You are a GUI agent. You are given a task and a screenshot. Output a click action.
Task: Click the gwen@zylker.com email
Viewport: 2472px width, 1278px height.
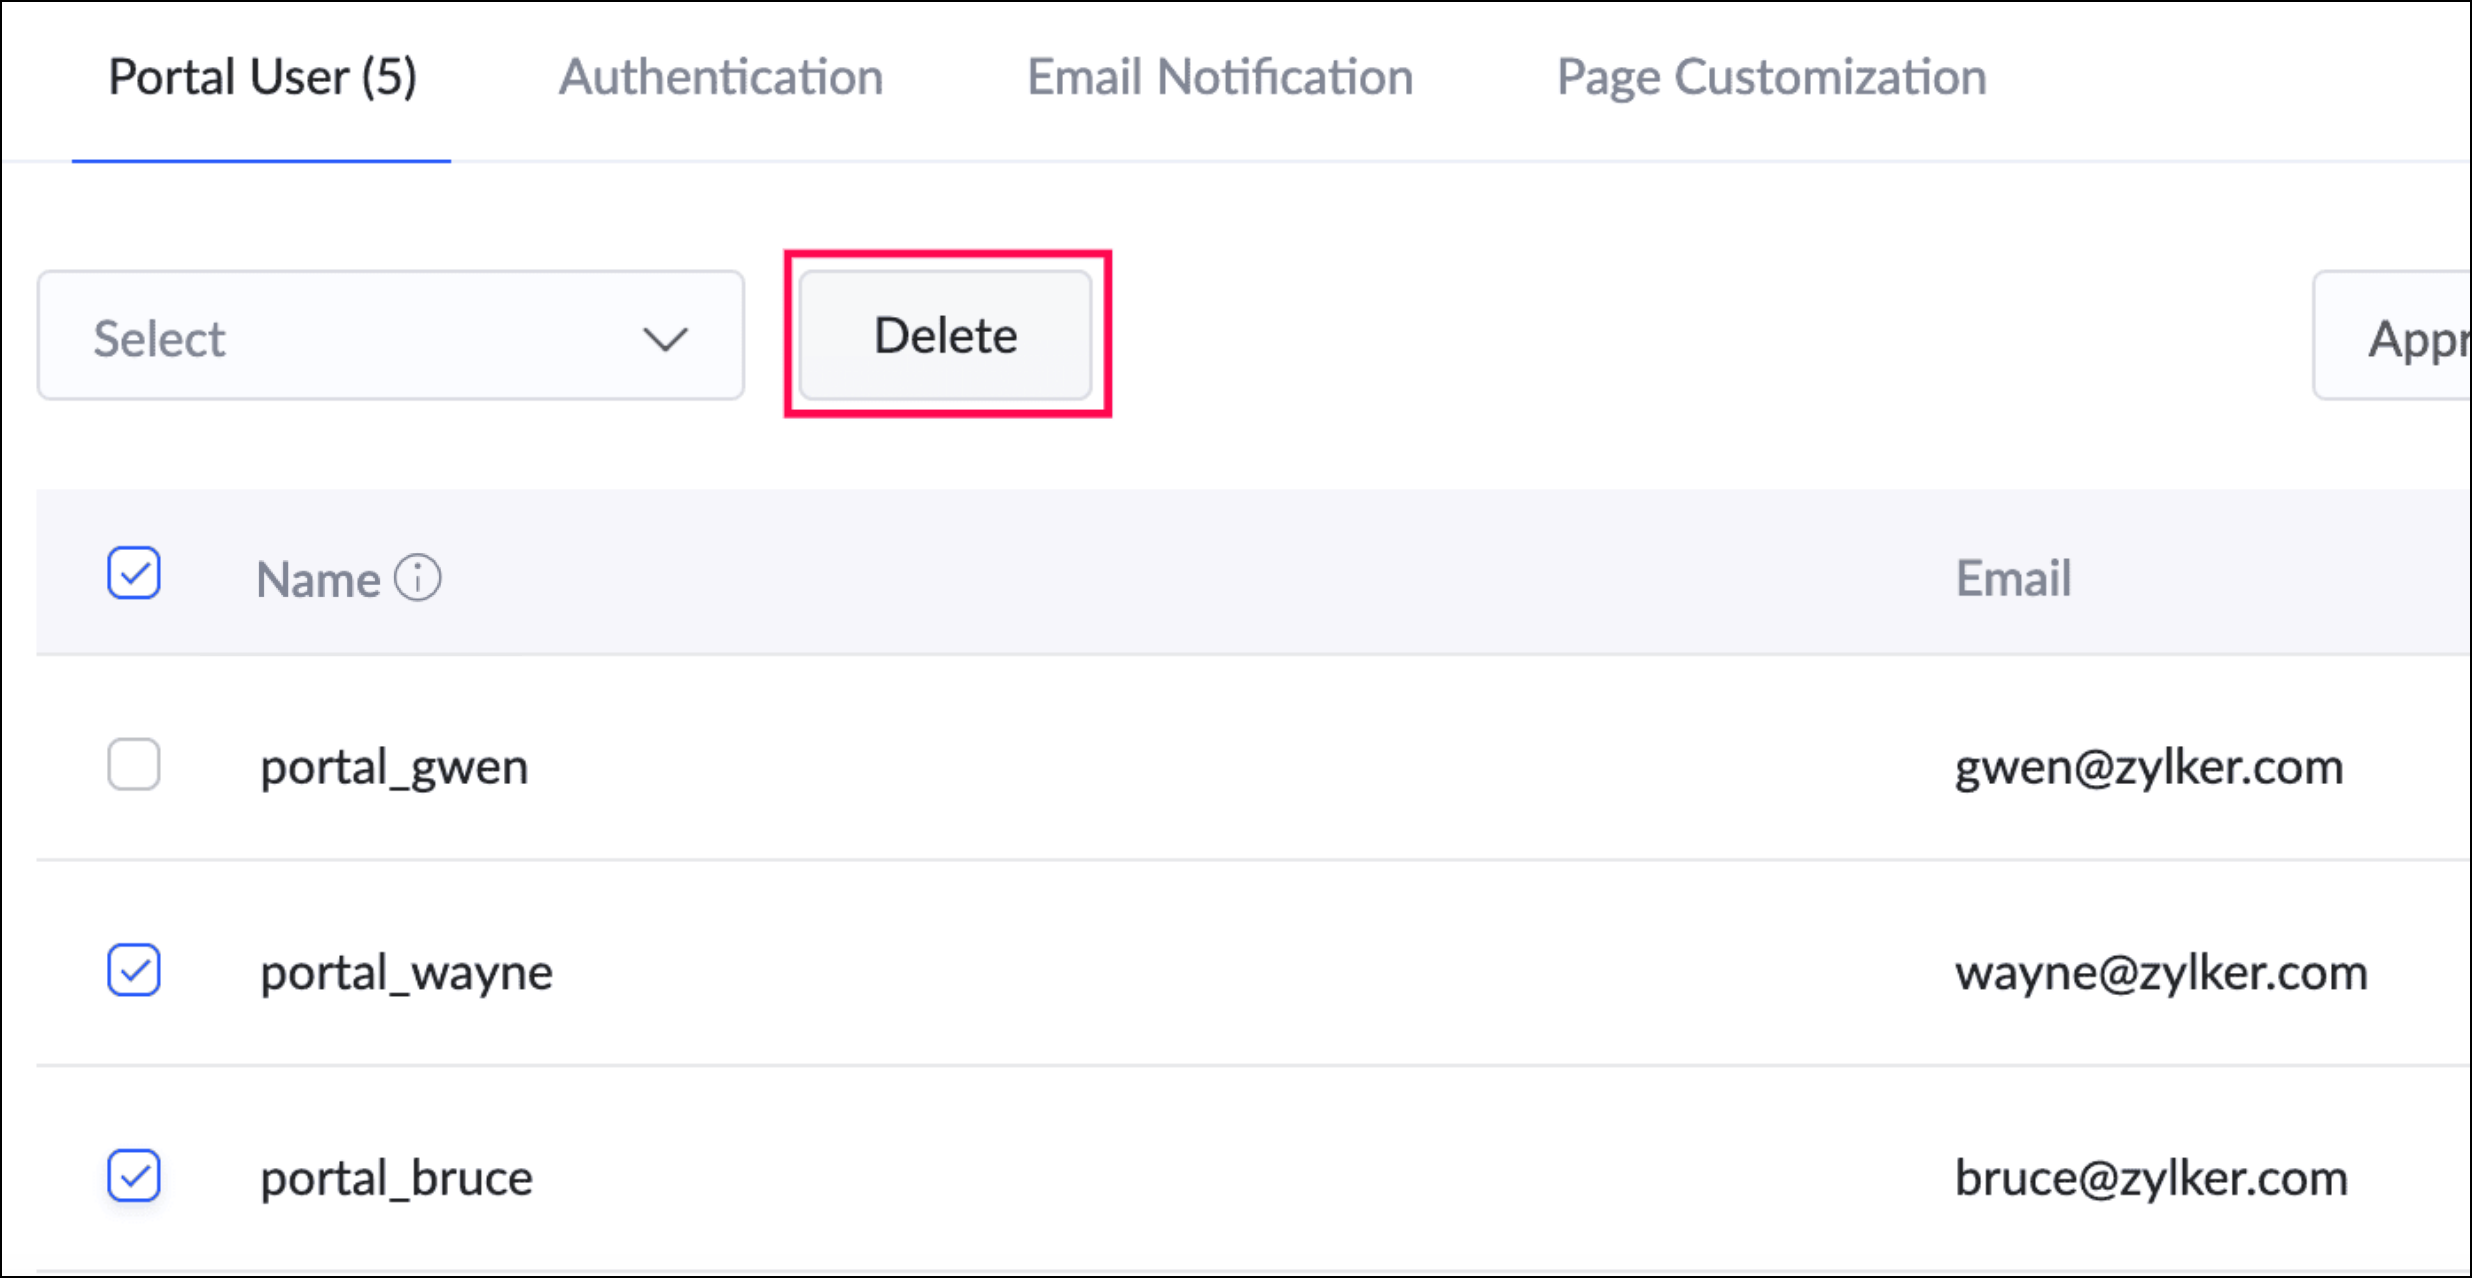point(2148,768)
